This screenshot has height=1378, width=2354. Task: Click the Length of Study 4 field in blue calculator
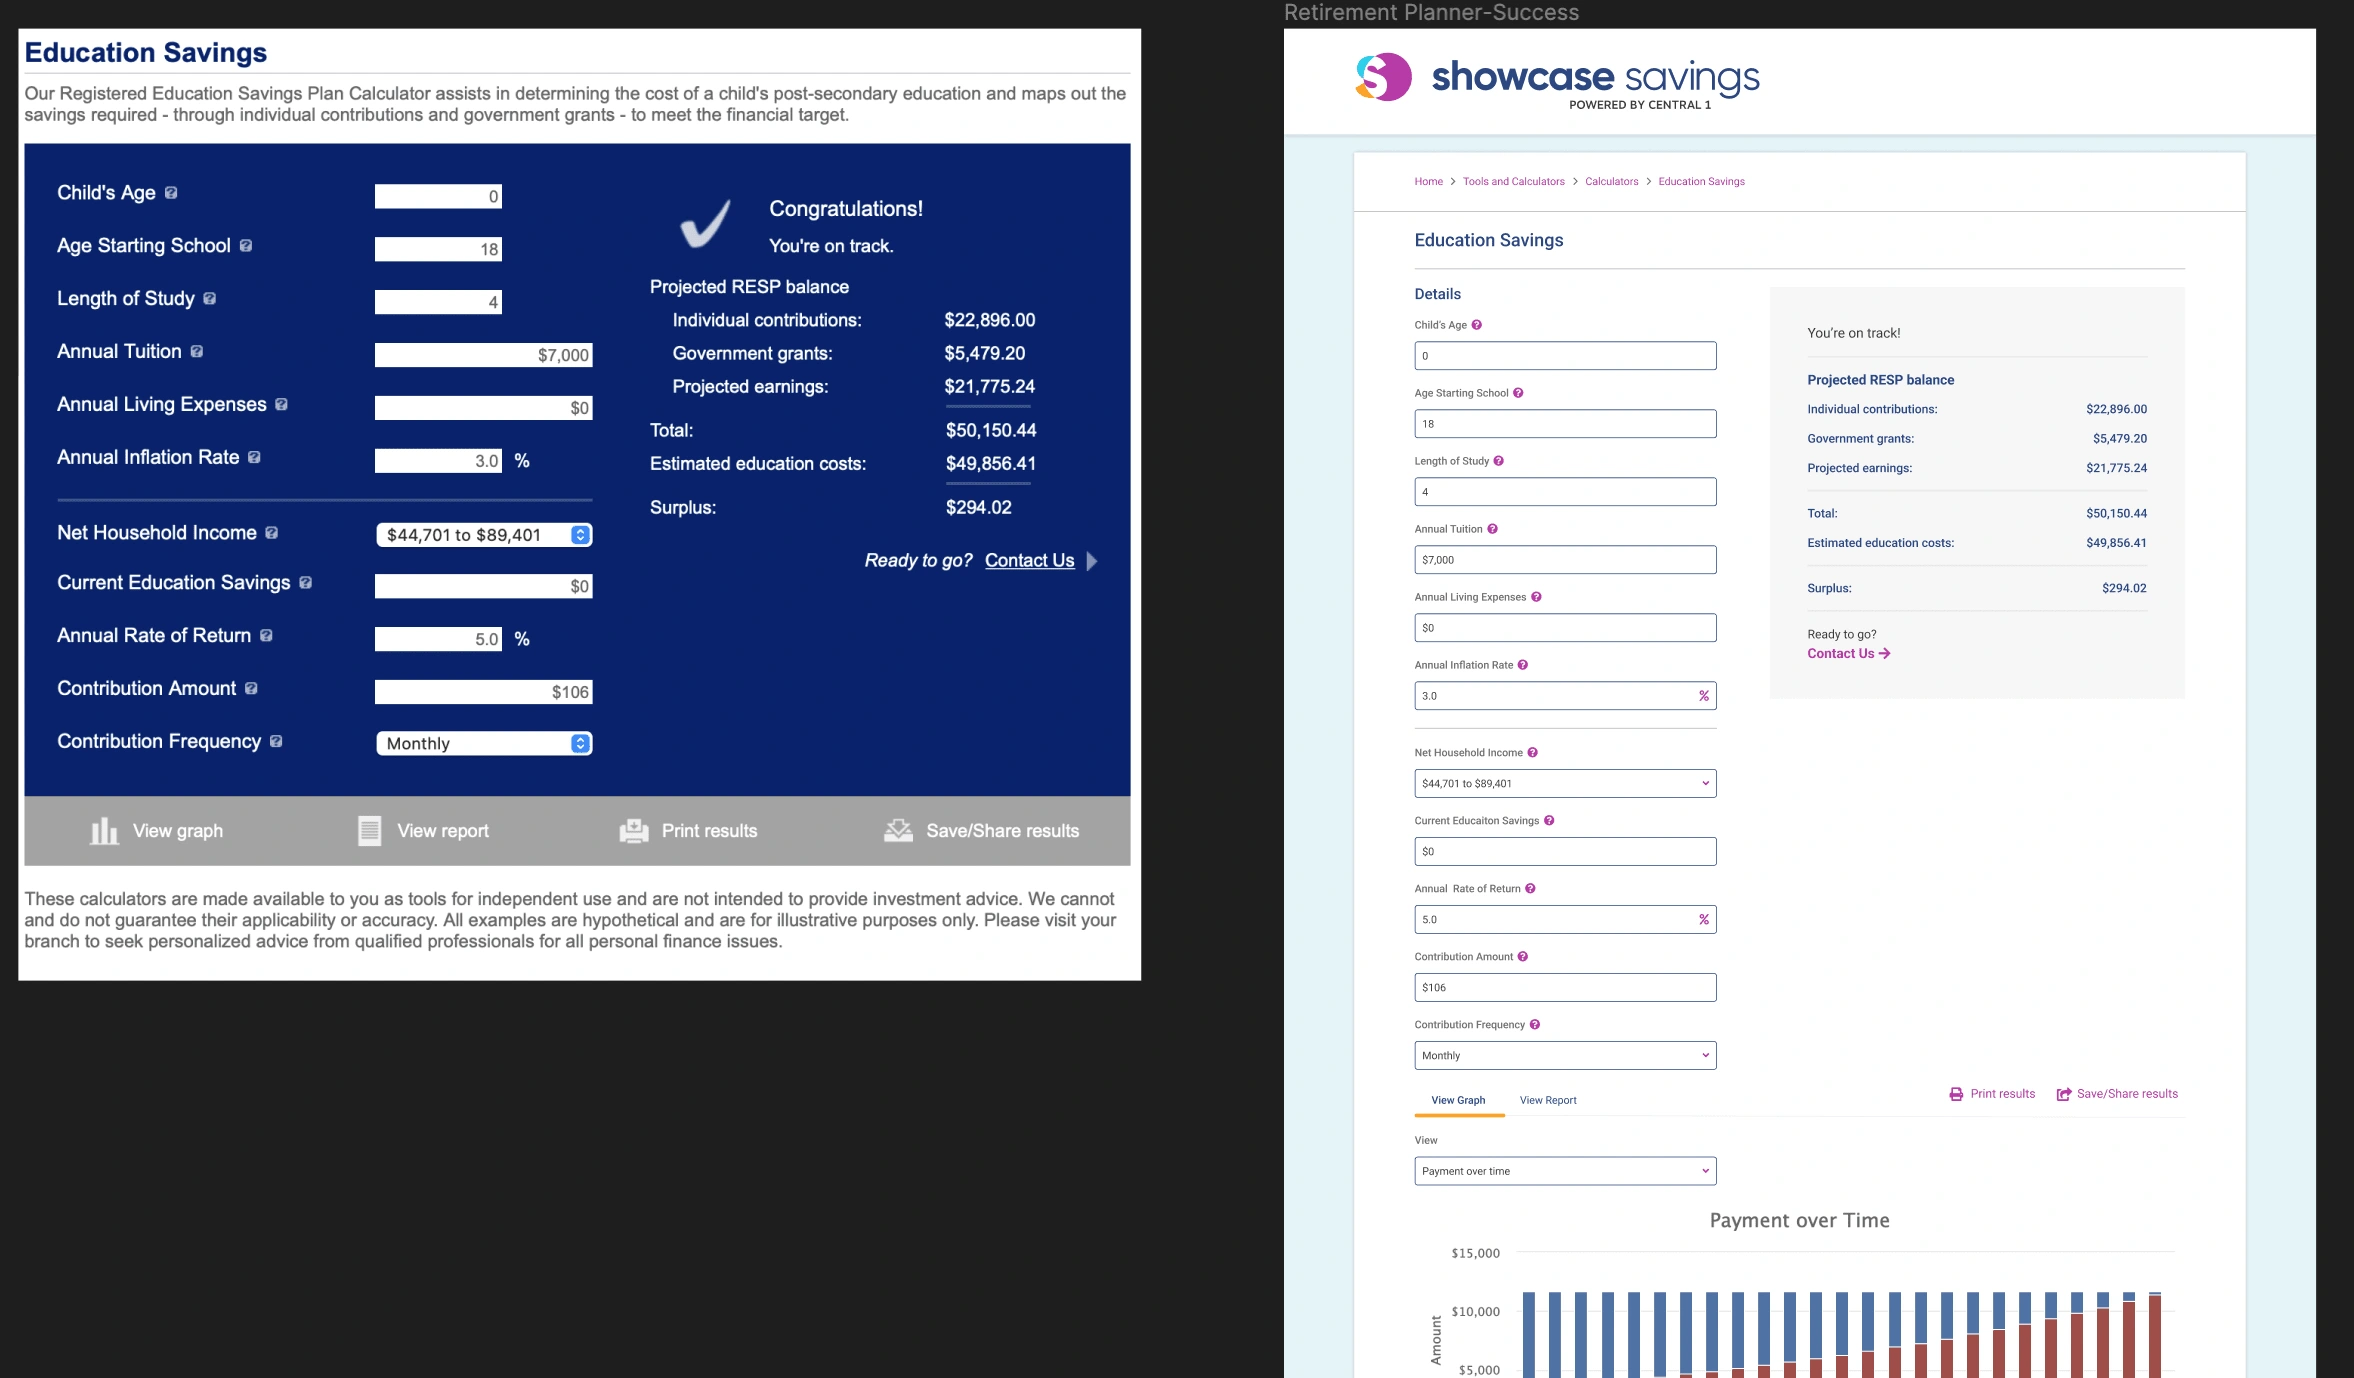click(x=438, y=302)
